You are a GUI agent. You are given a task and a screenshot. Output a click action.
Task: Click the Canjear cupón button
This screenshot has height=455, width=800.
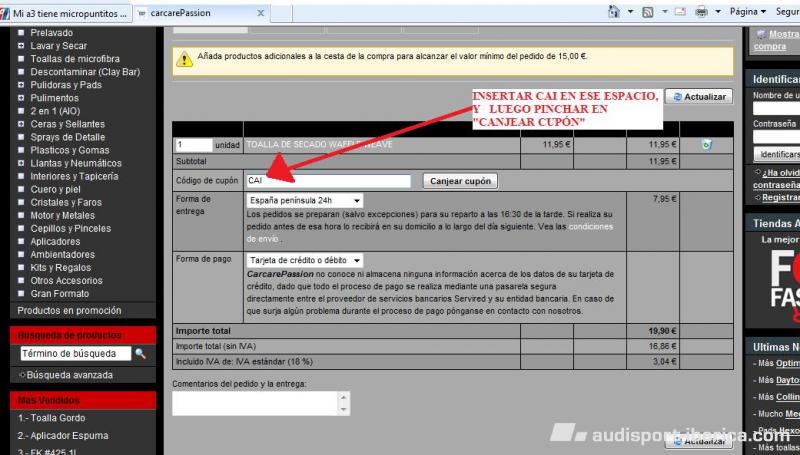(460, 181)
